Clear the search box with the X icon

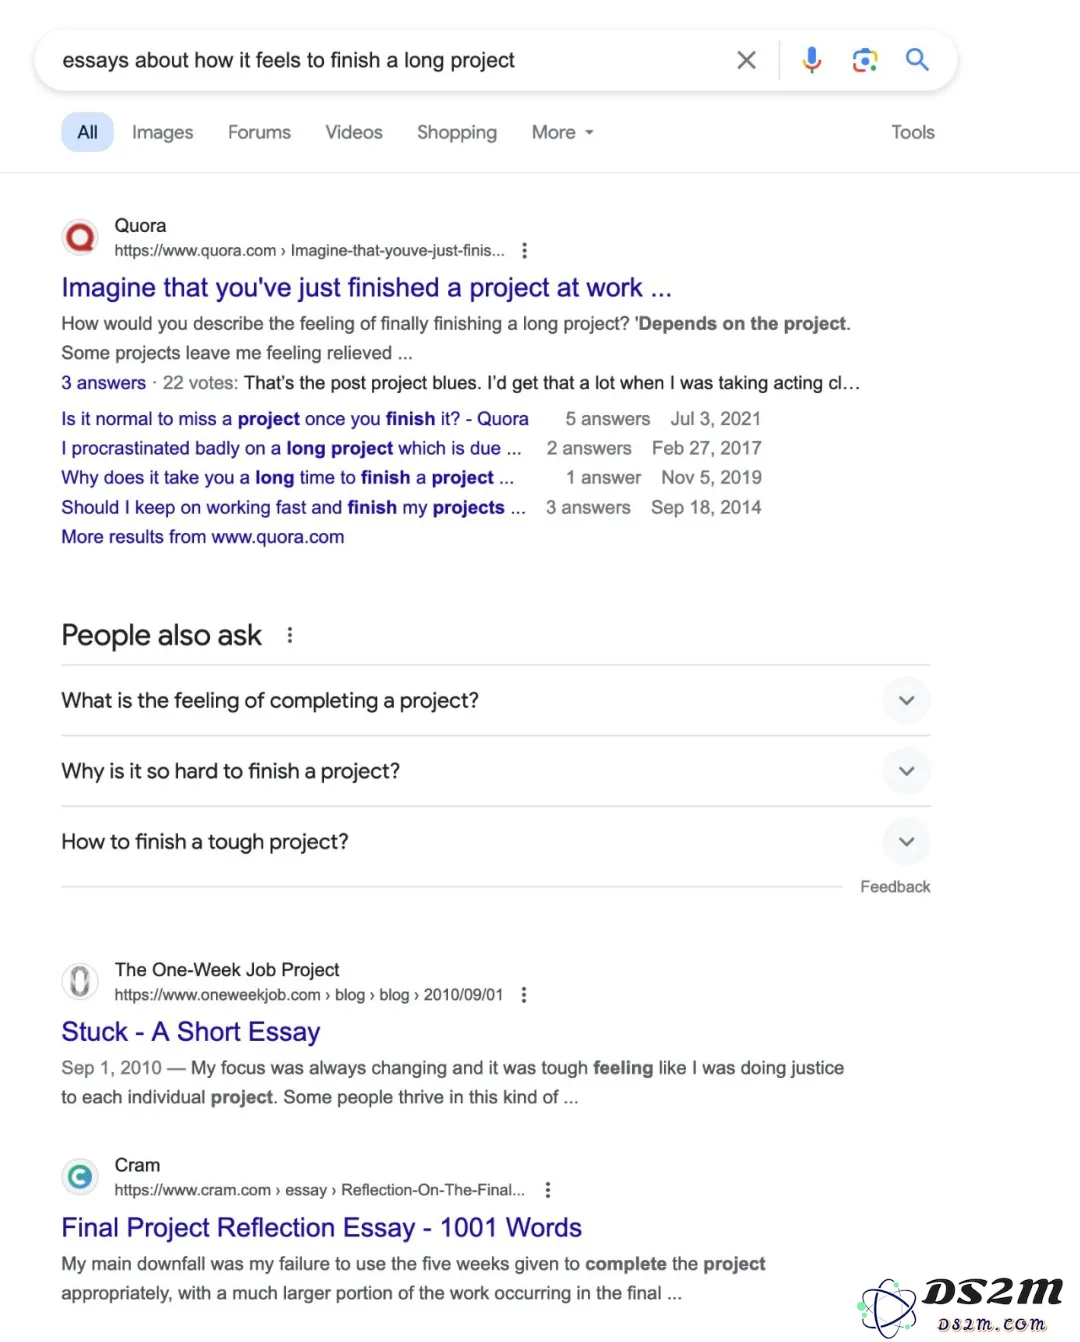pos(746,60)
